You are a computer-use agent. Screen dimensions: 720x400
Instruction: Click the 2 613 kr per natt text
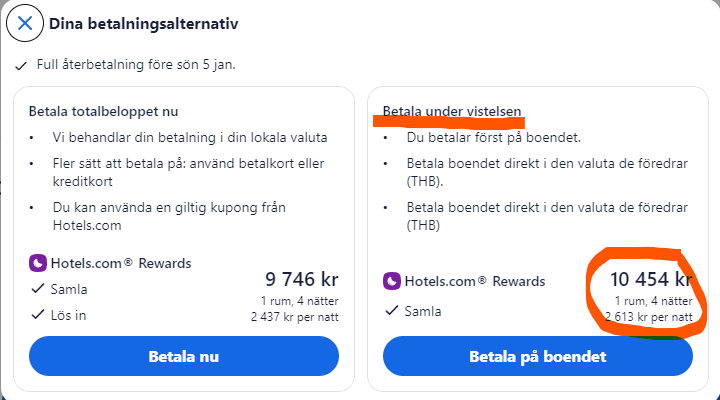click(x=649, y=317)
